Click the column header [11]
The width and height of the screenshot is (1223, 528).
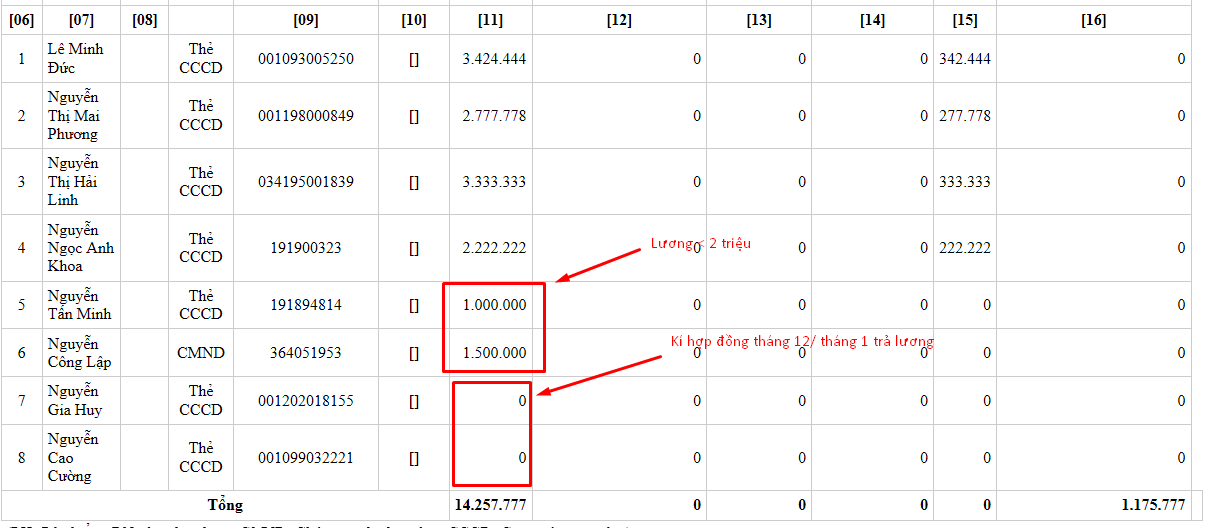click(490, 20)
